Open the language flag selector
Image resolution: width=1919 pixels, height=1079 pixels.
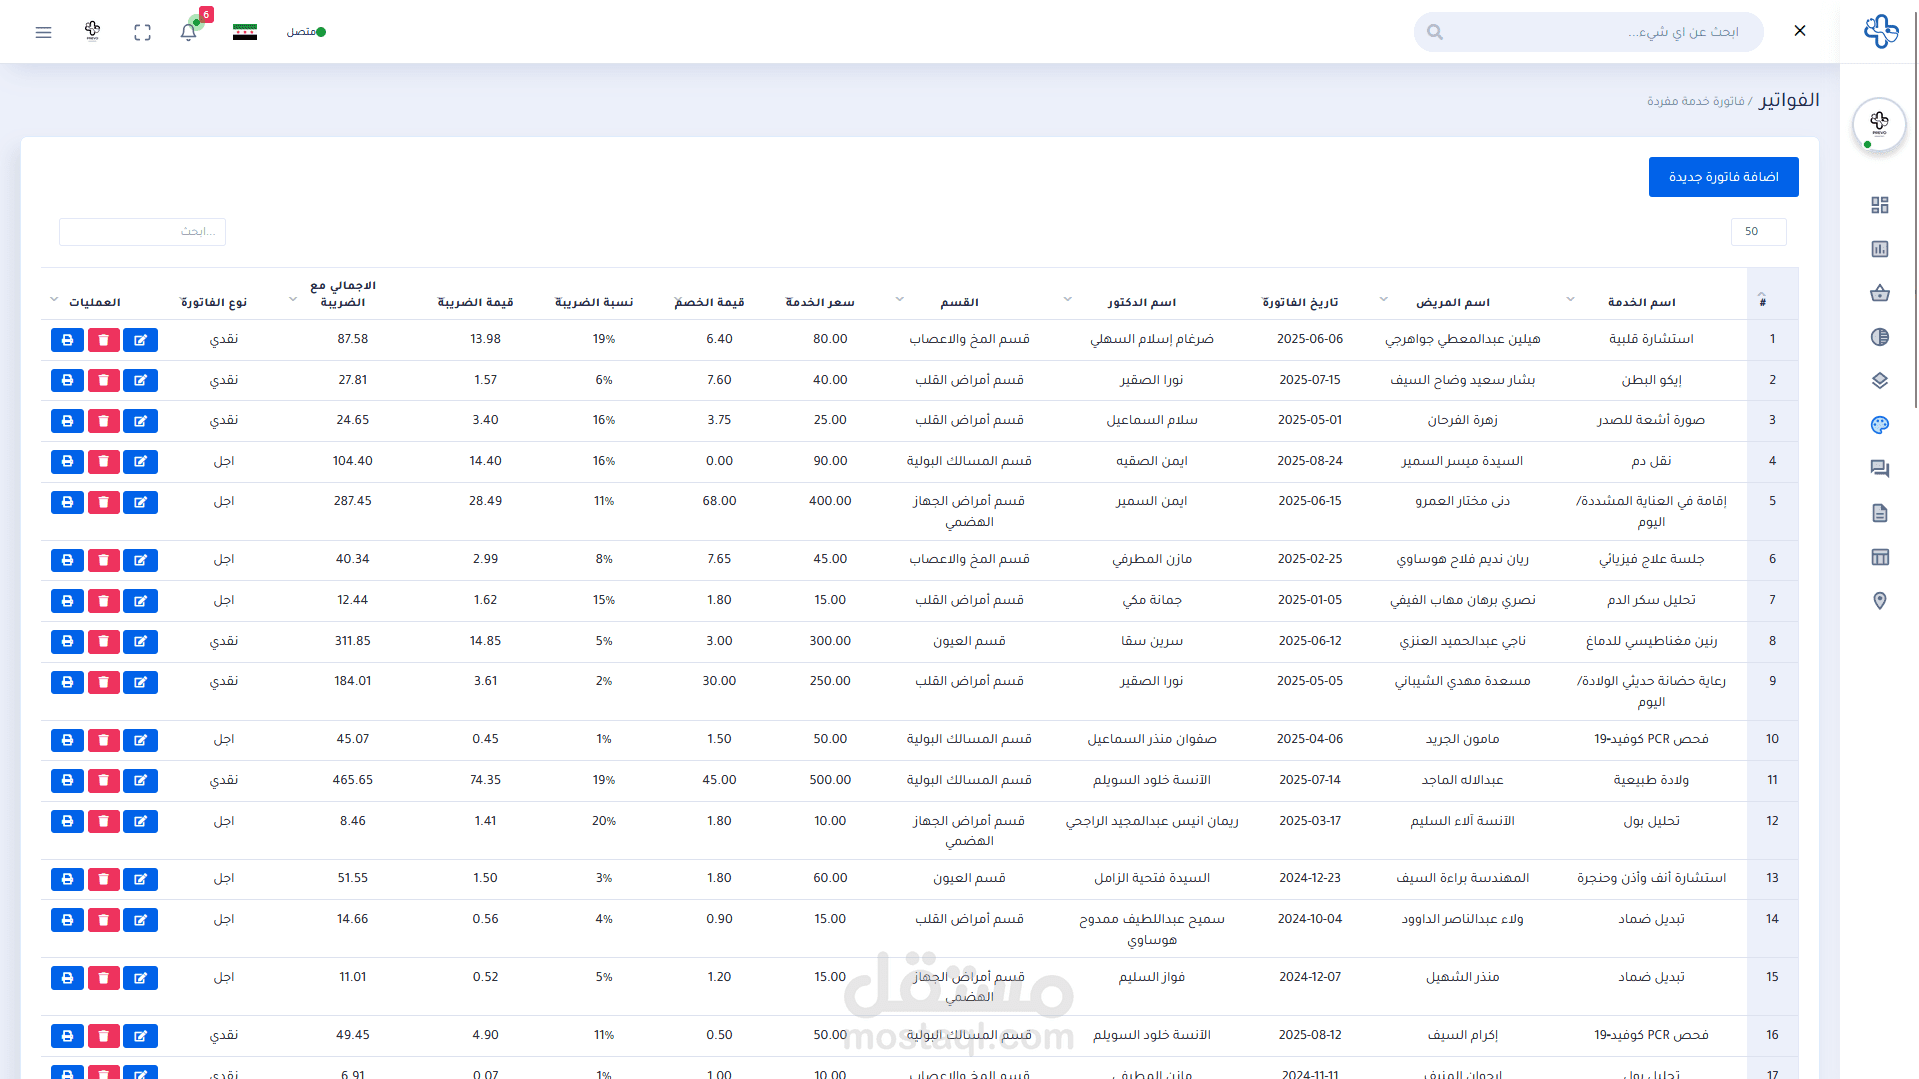point(245,32)
